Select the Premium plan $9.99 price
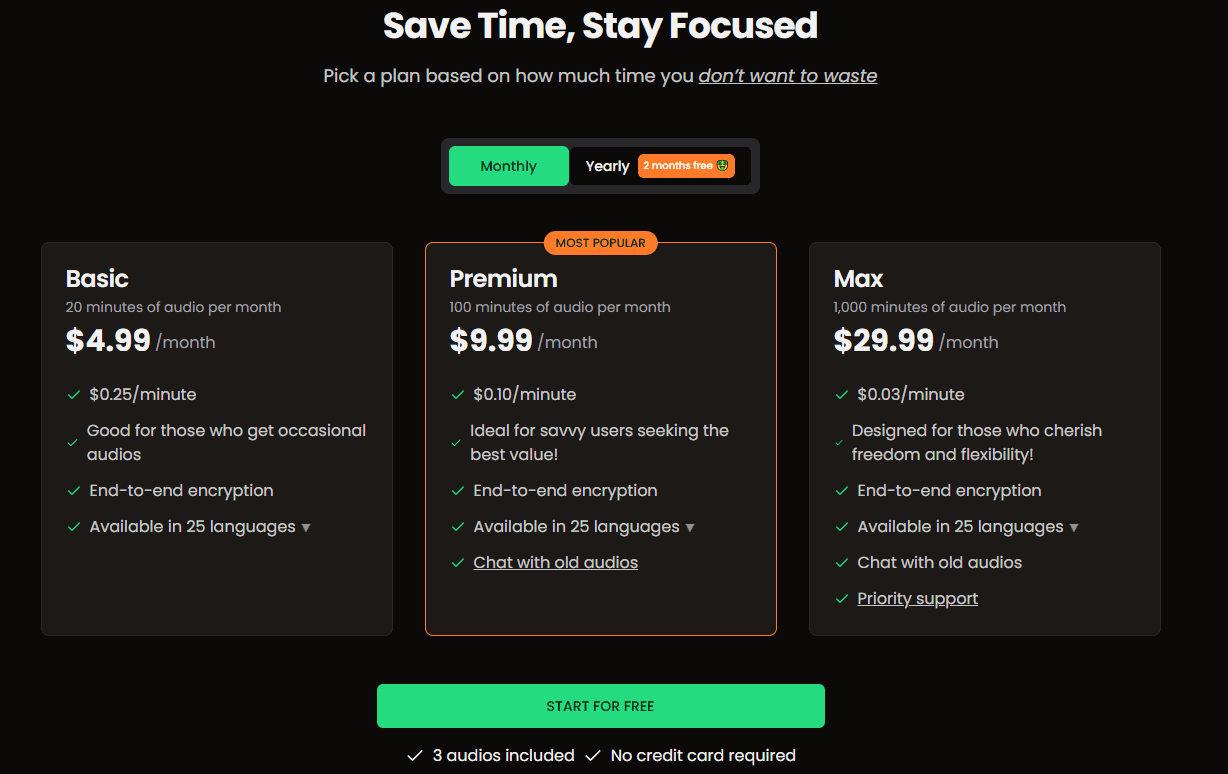 click(x=491, y=341)
